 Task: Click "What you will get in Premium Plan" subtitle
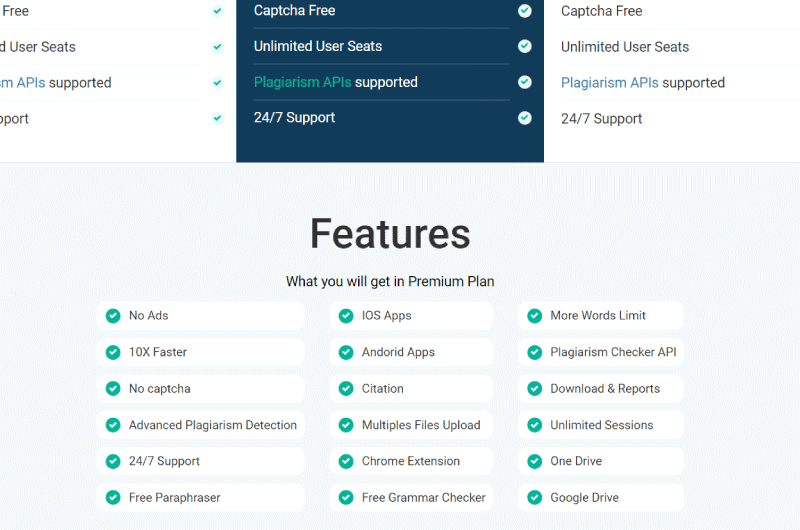[390, 282]
